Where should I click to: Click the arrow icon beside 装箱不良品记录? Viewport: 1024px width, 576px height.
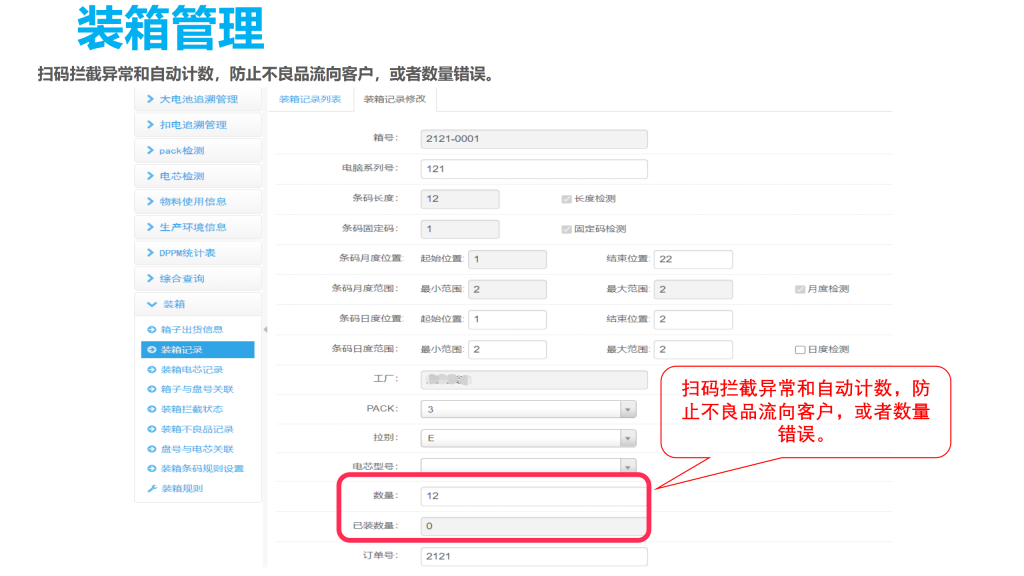click(152, 429)
